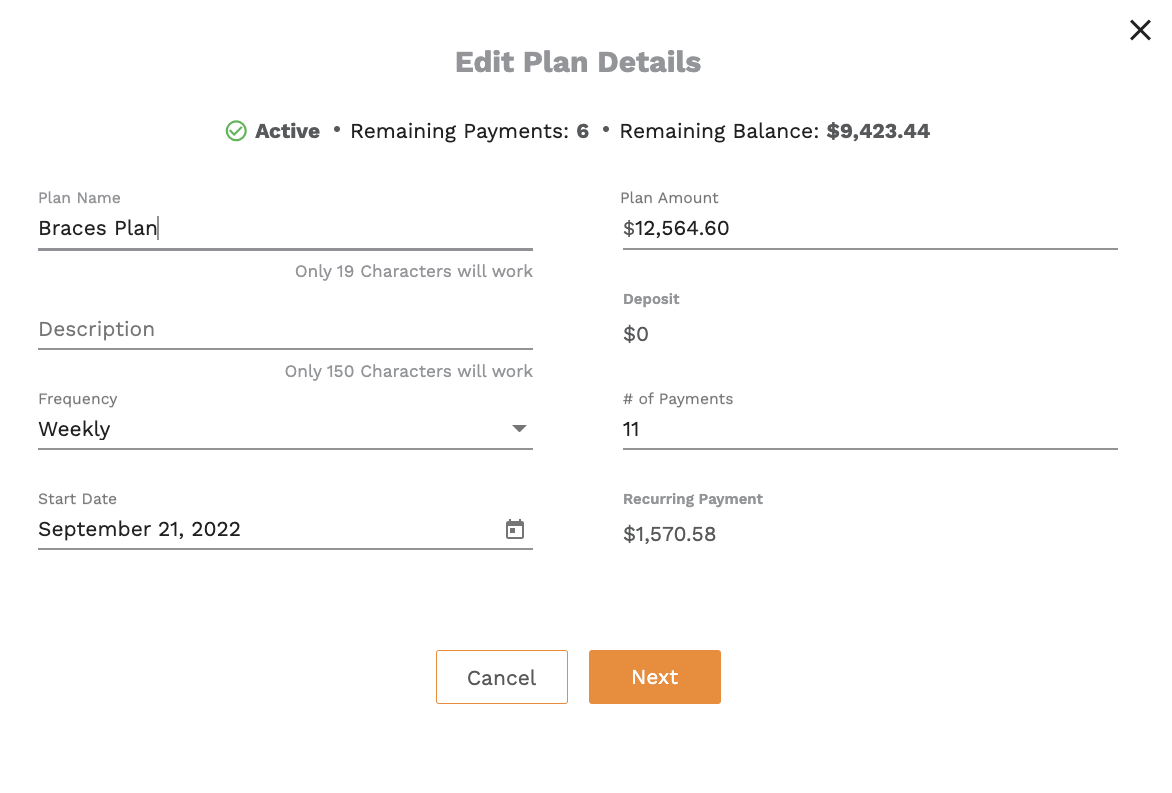Click the September 21, 2022 start date field

click(286, 529)
